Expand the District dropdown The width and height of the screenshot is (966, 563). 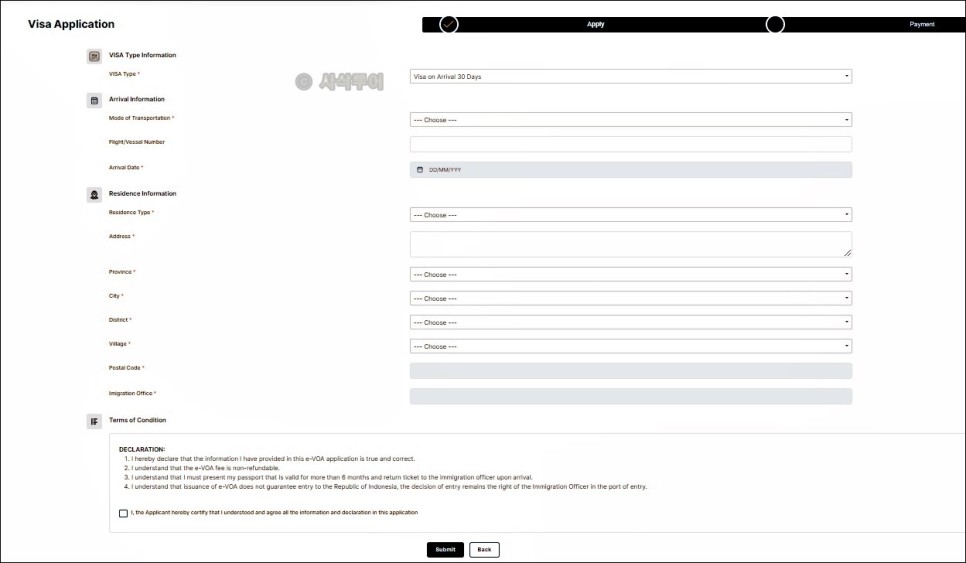[631, 322]
